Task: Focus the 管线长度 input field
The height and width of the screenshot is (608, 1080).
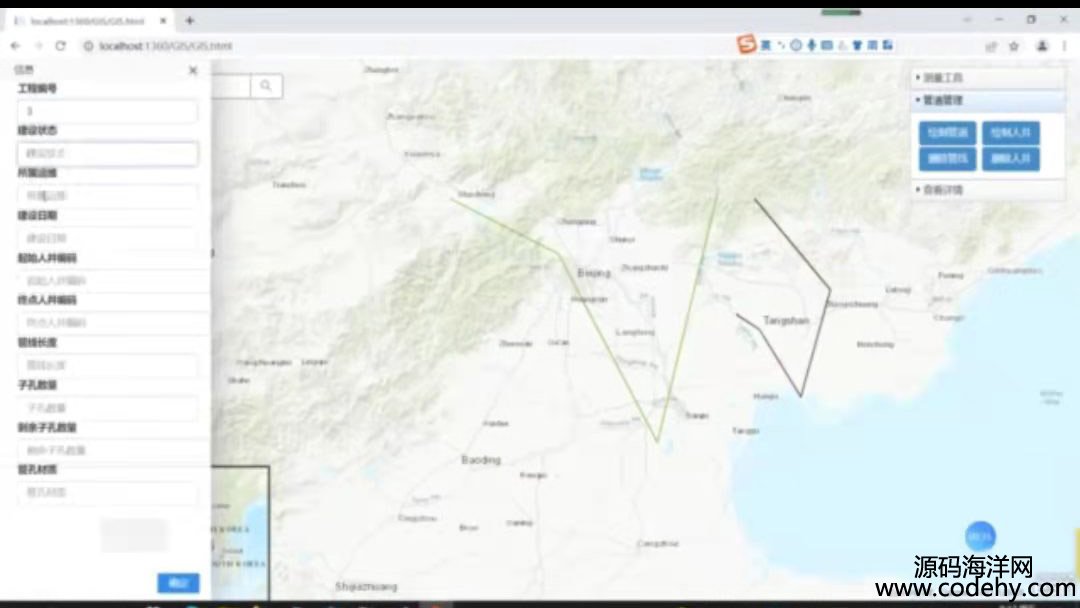Action: (107, 366)
